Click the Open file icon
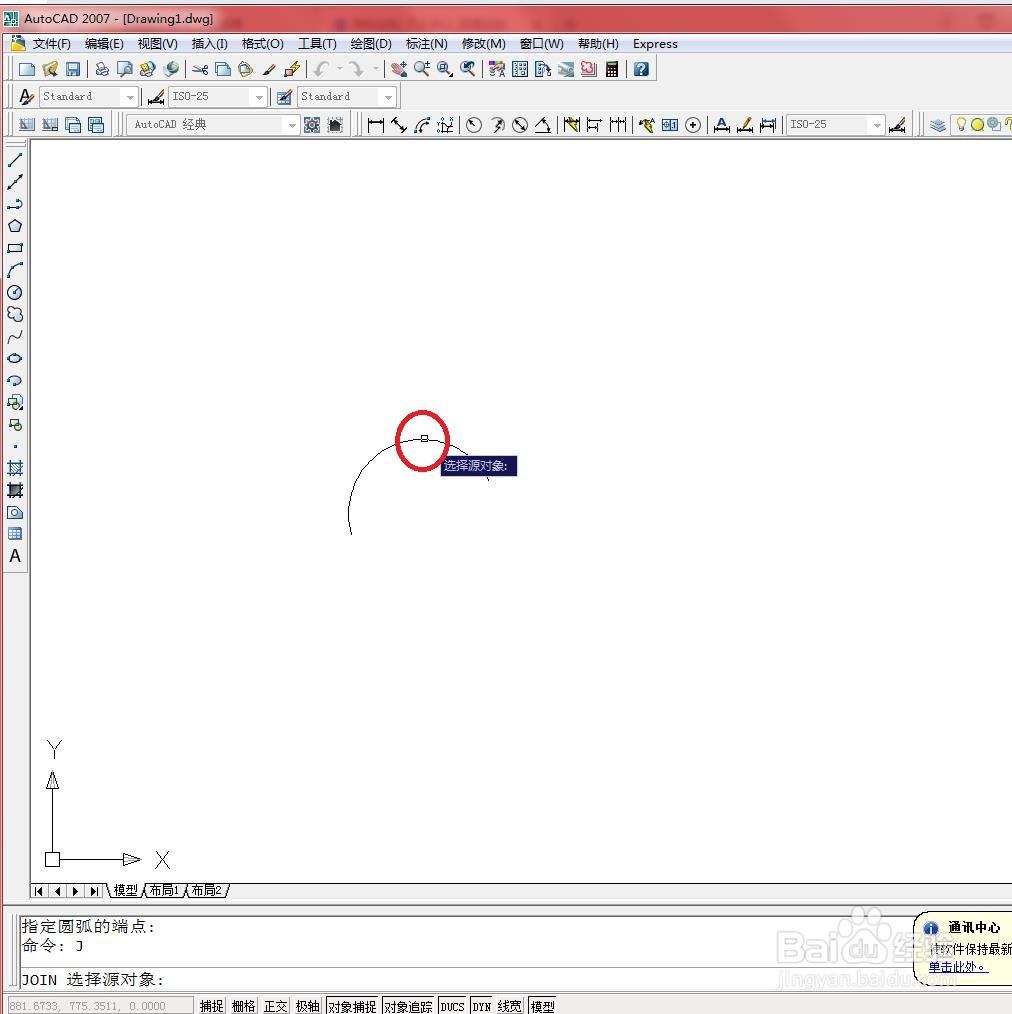 pos(50,69)
